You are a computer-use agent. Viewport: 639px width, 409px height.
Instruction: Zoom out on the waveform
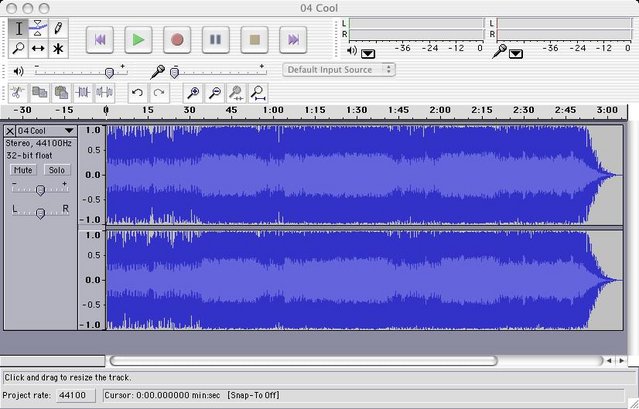(214, 93)
